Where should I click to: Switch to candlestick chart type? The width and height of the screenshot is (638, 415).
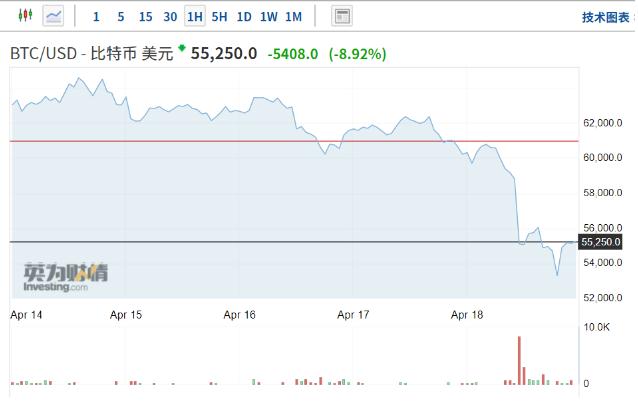coord(25,16)
